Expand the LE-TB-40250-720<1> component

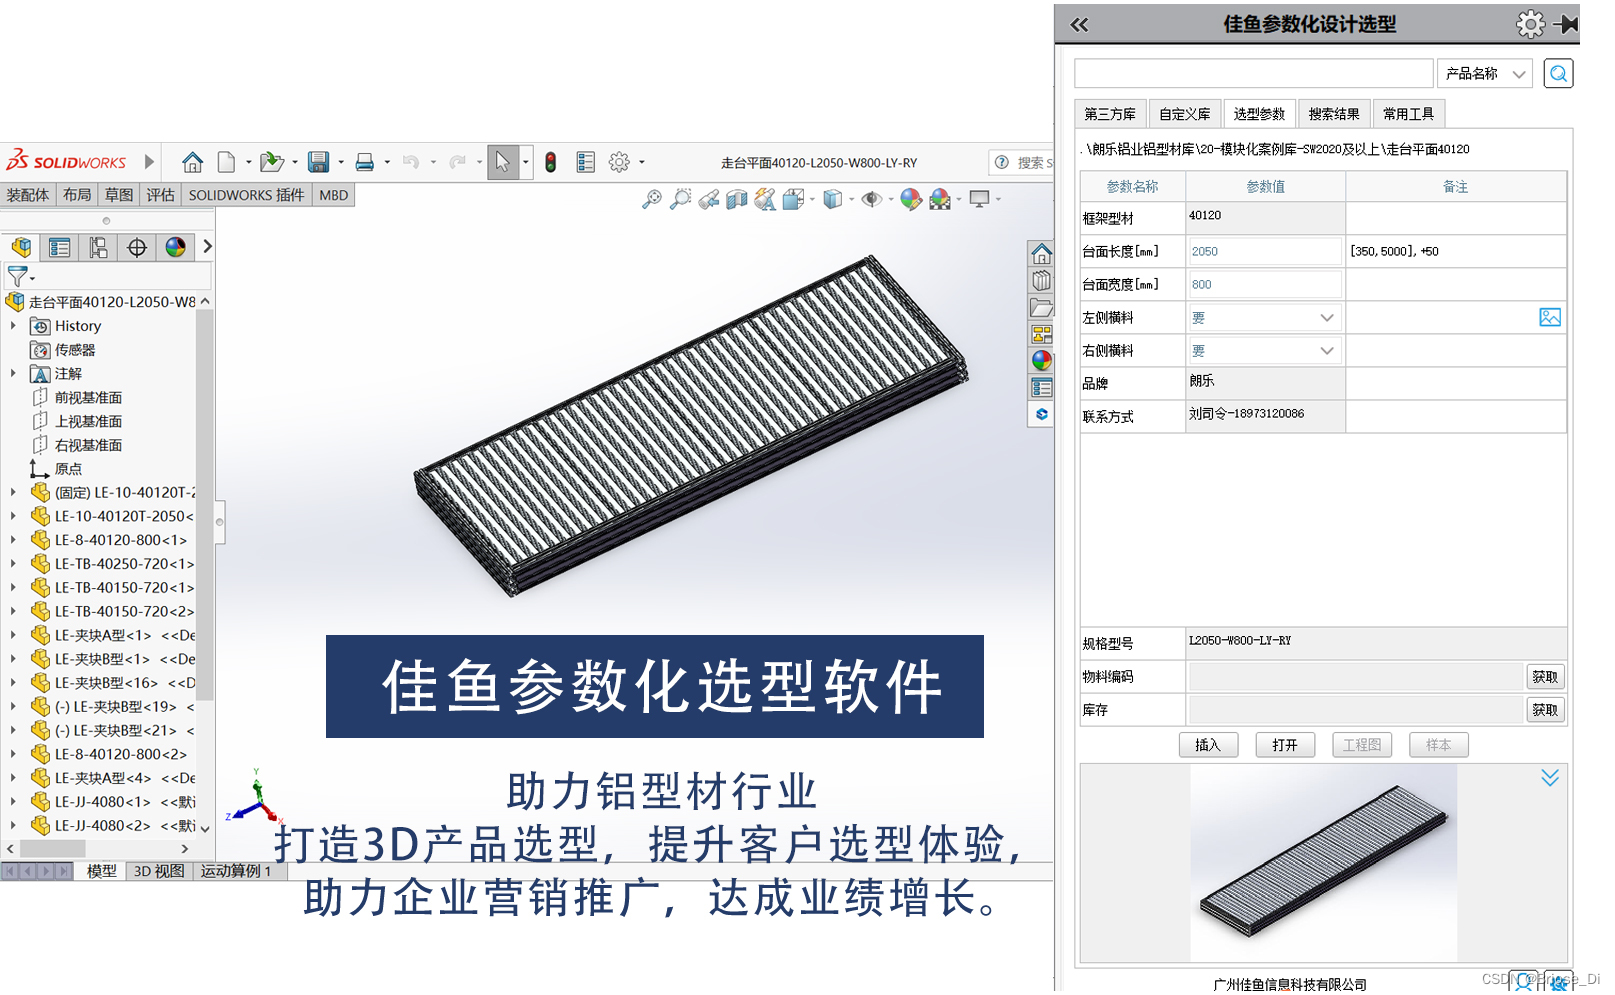12,564
